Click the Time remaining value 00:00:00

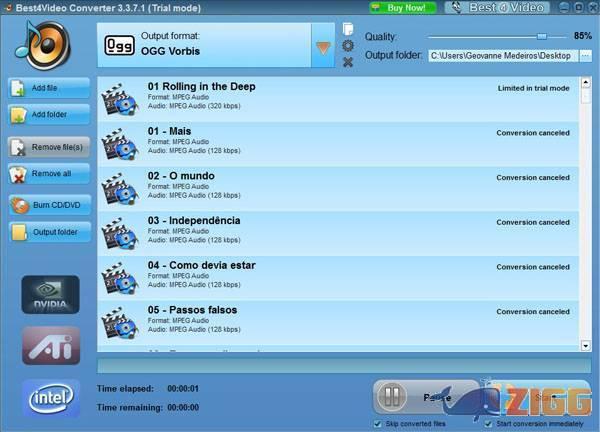point(183,408)
